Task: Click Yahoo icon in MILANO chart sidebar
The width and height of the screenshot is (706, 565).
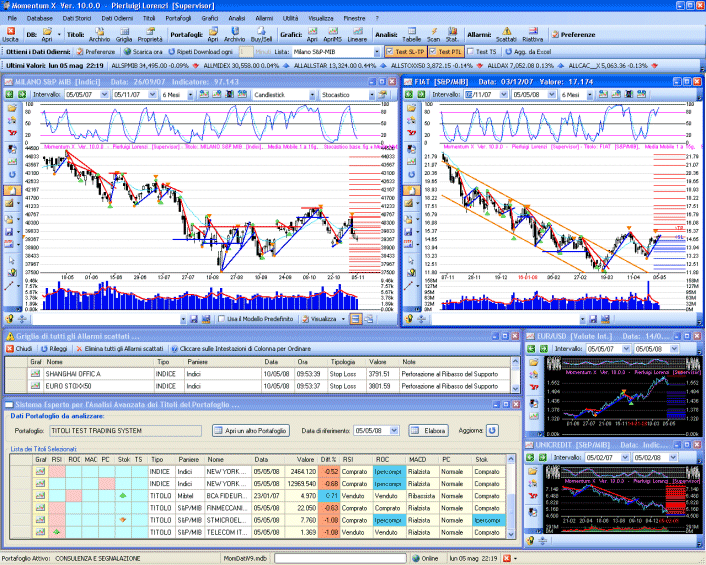Action: point(12,133)
